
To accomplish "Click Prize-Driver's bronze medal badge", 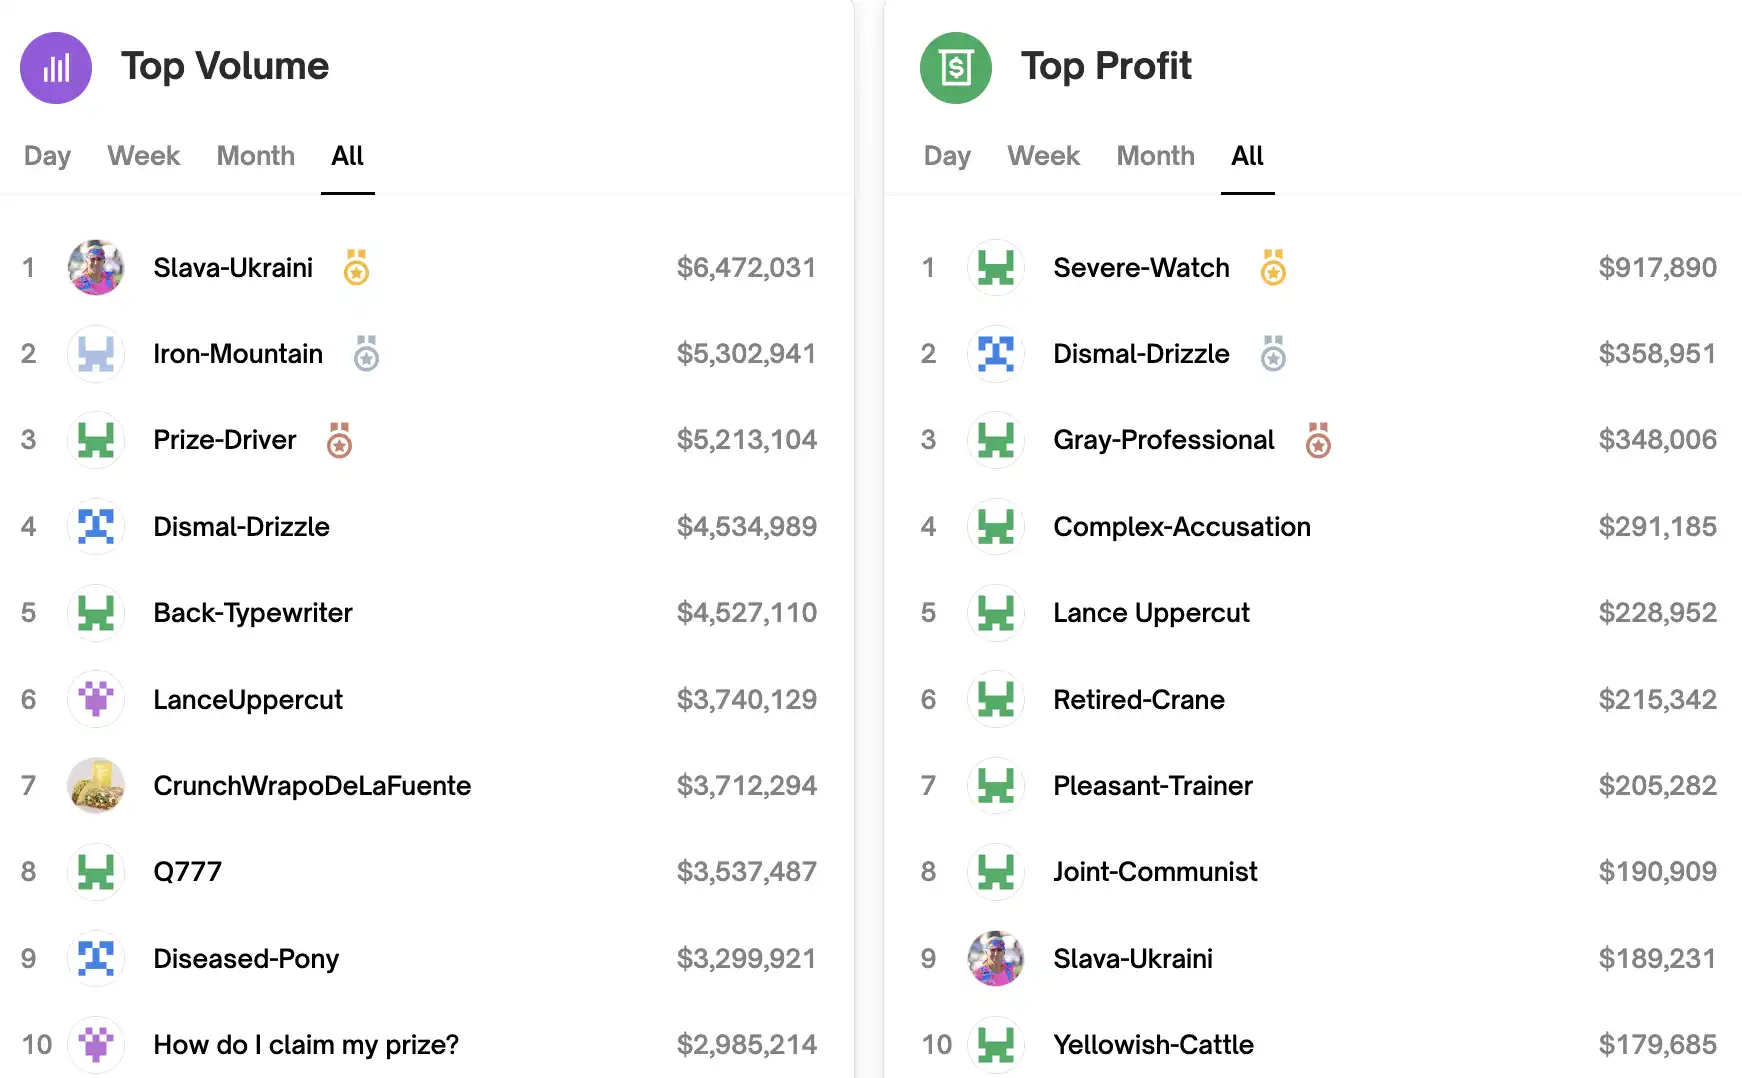I will click(339, 440).
